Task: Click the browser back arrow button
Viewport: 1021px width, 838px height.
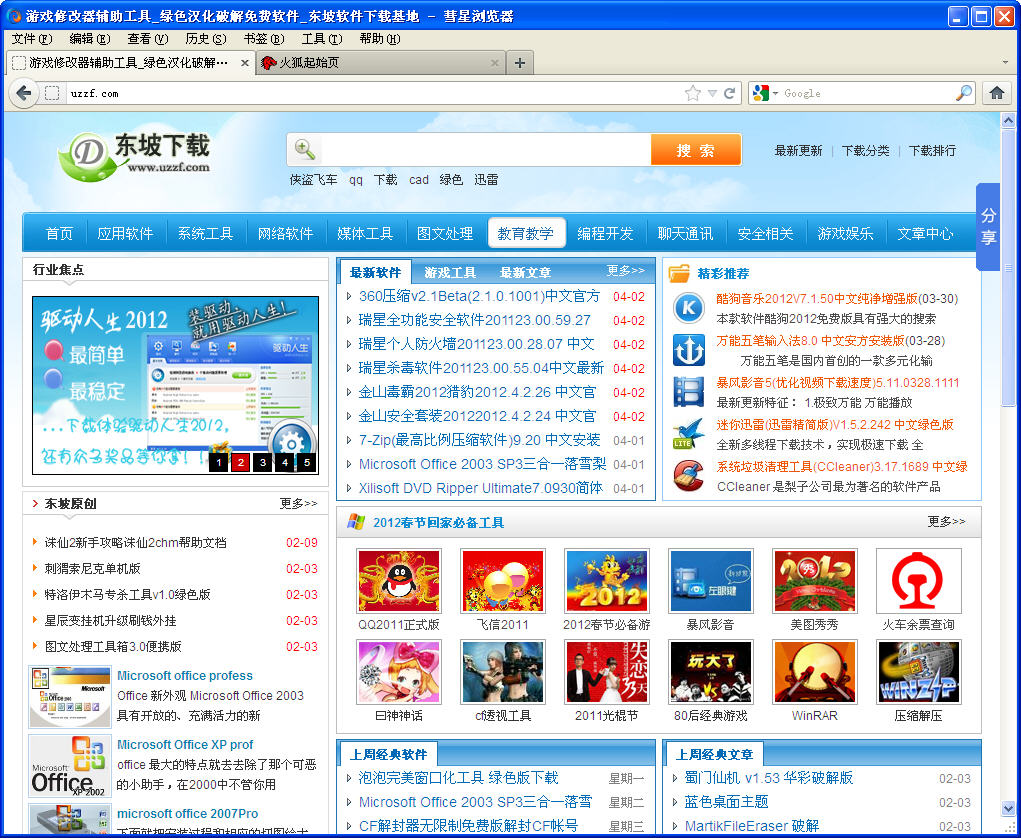Action: pyautogui.click(x=23, y=93)
